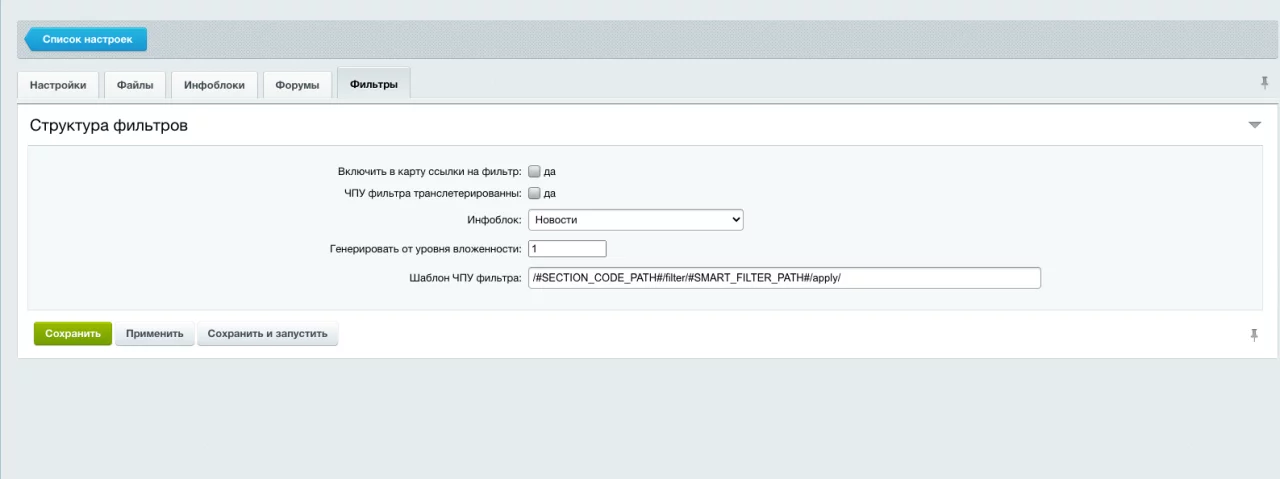Enable Включить в карту ссылки на фильтр checkbox

point(534,171)
